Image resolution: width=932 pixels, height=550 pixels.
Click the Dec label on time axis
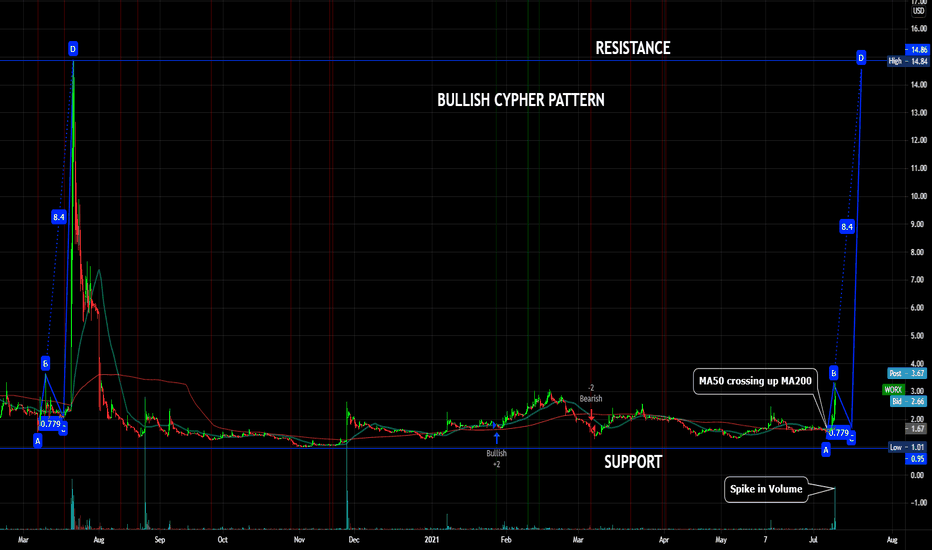click(354, 540)
